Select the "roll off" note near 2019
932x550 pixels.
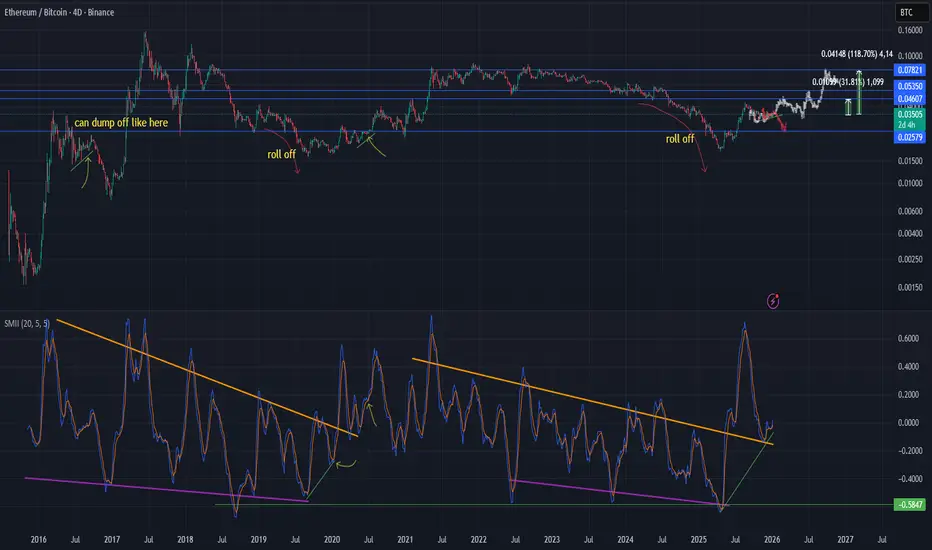(281, 154)
